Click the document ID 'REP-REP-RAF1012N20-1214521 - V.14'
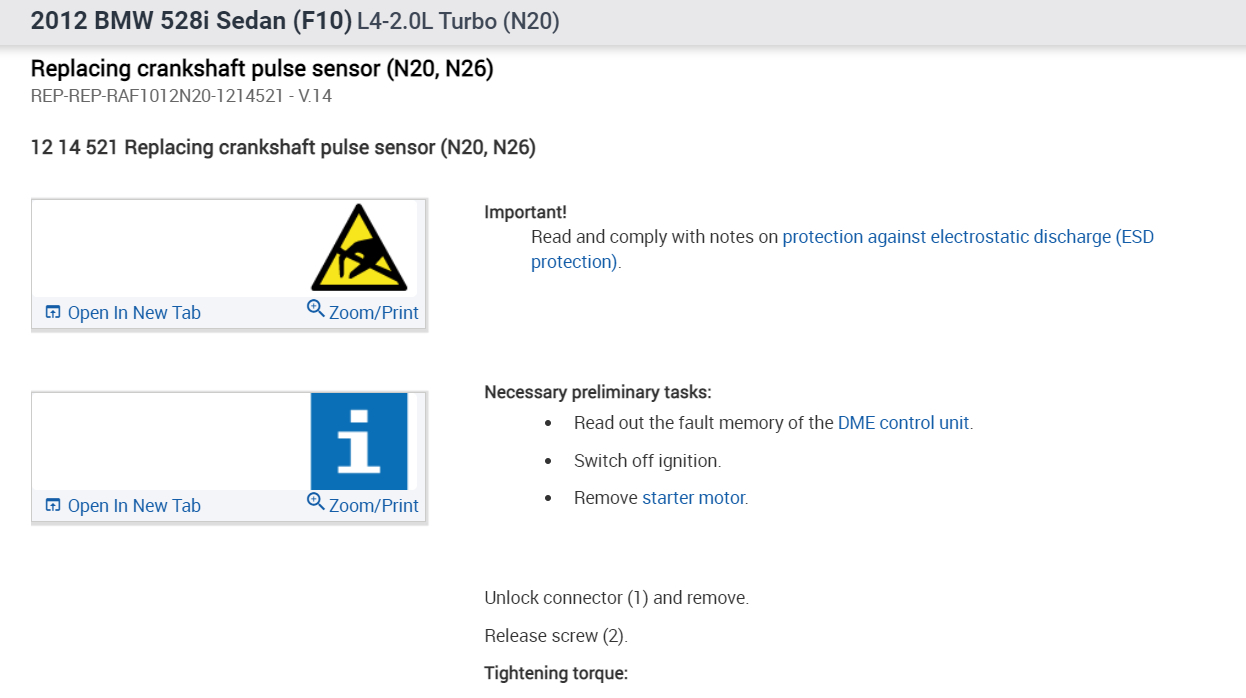This screenshot has width=1246, height=698. (x=181, y=97)
